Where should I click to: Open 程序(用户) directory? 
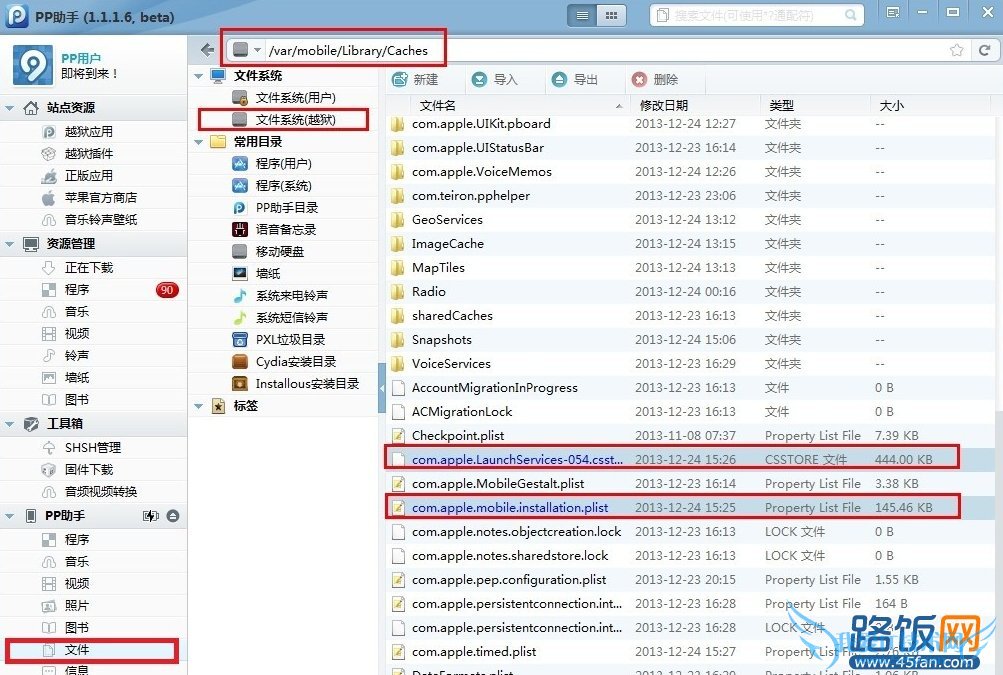click(272, 164)
